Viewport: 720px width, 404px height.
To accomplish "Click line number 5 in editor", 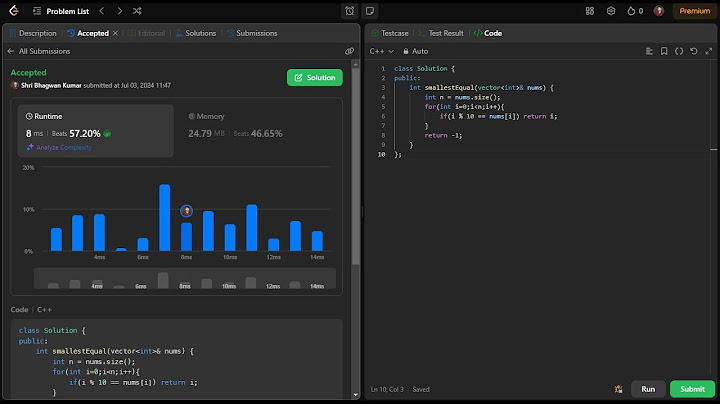I will point(383,107).
